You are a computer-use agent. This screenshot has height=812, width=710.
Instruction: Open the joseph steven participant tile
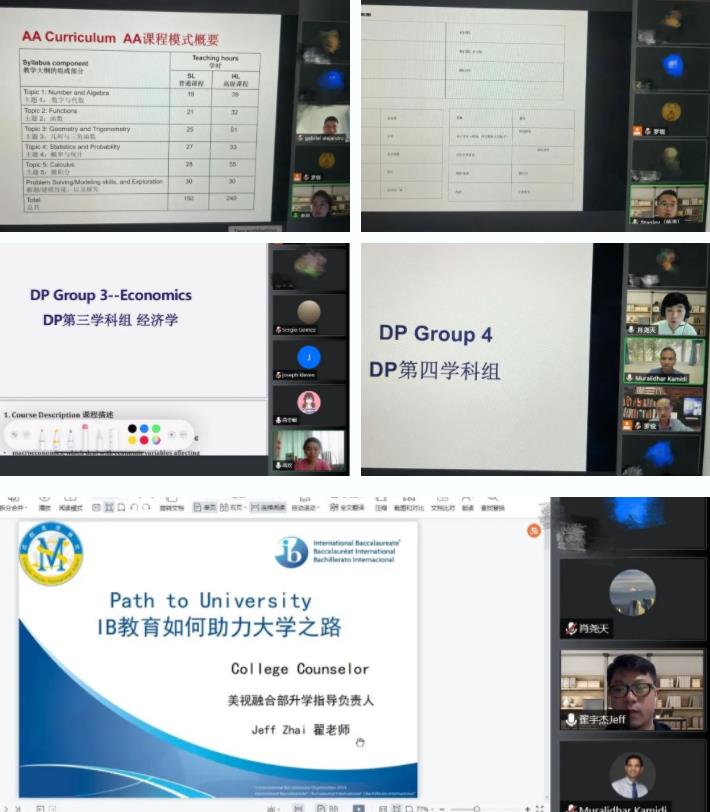click(x=309, y=360)
